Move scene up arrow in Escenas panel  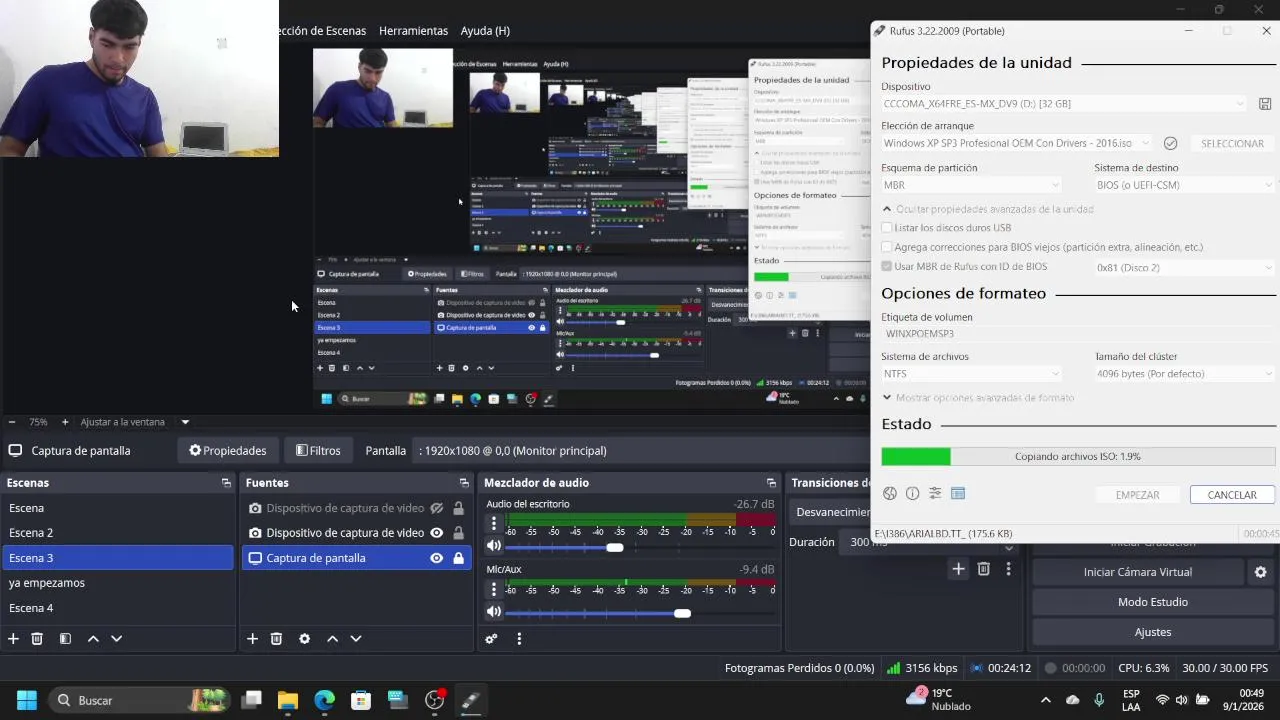[93, 638]
